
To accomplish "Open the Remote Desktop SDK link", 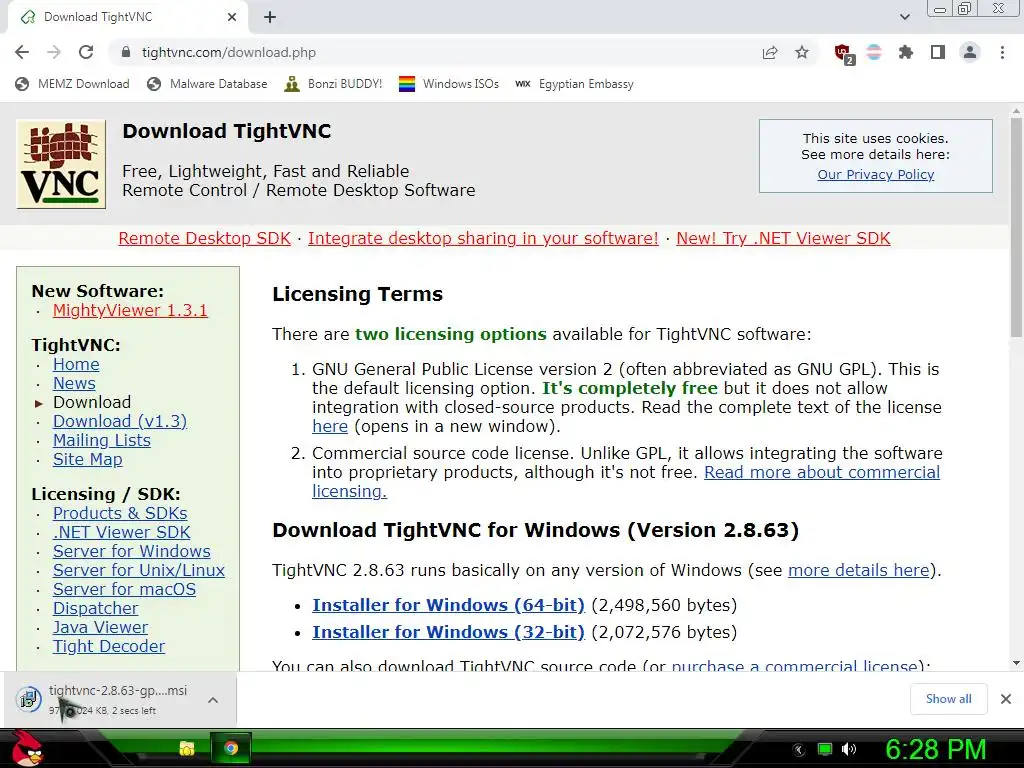I will (x=204, y=238).
